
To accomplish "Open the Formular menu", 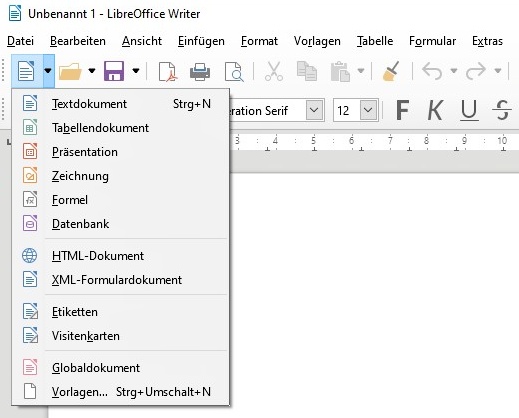I will 432,41.
